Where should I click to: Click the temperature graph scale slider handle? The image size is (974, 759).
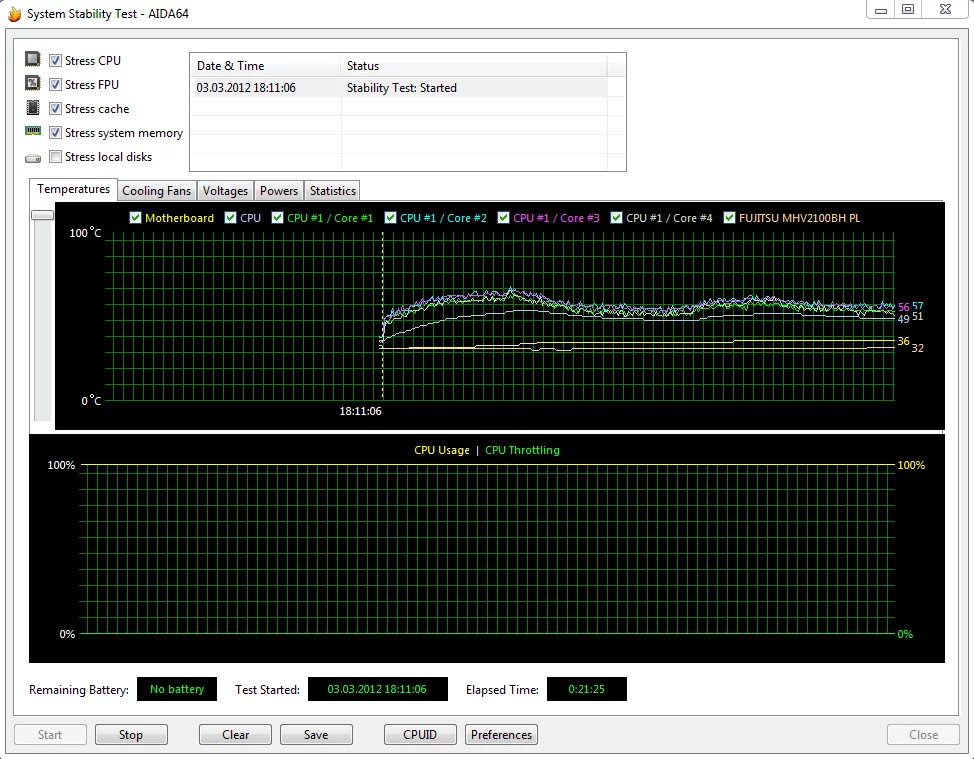(42, 215)
